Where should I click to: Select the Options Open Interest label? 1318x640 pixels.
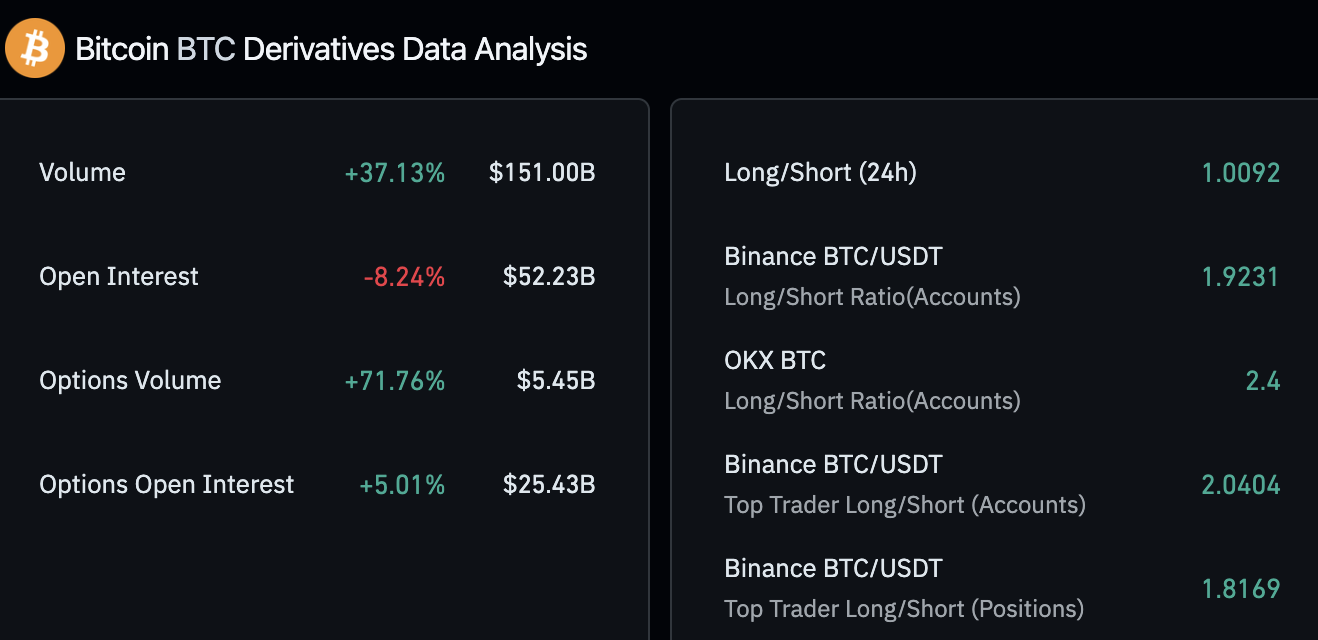click(166, 484)
